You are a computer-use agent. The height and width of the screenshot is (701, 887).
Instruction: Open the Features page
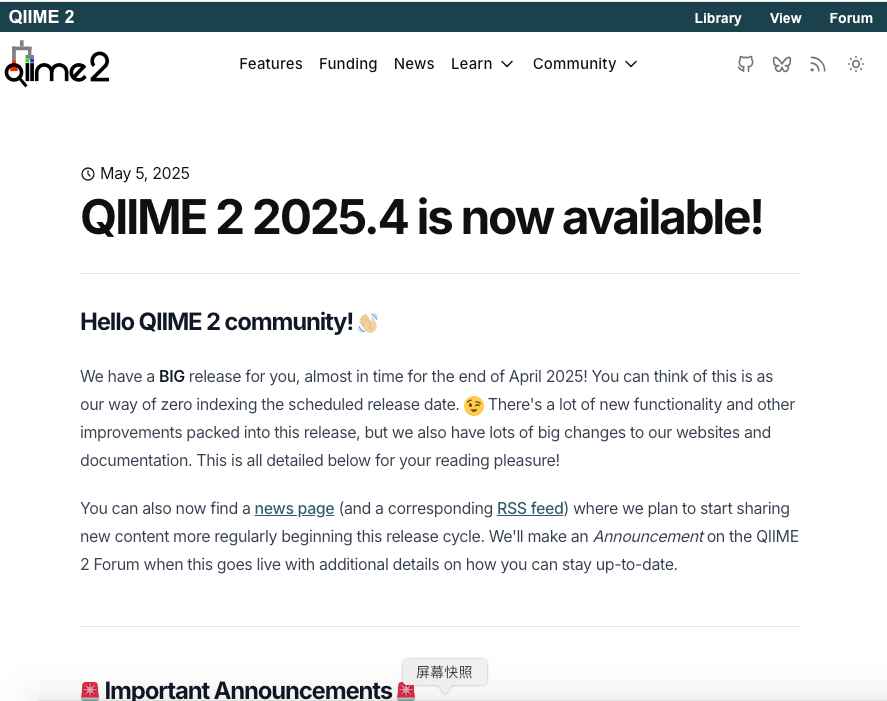pos(271,64)
